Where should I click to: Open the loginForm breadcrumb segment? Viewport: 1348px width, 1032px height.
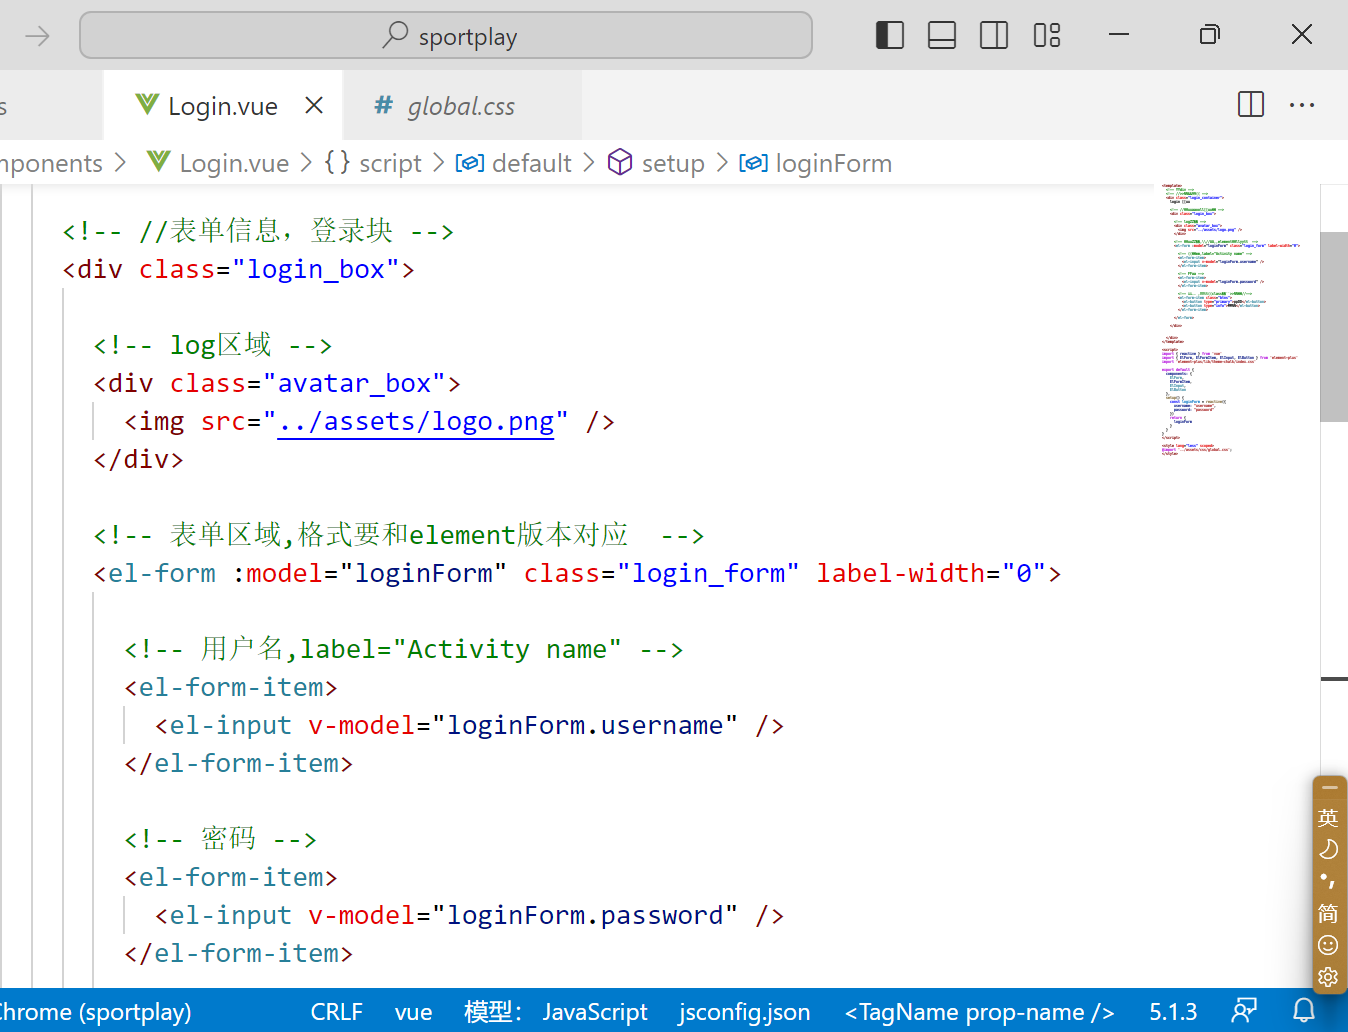tap(834, 163)
